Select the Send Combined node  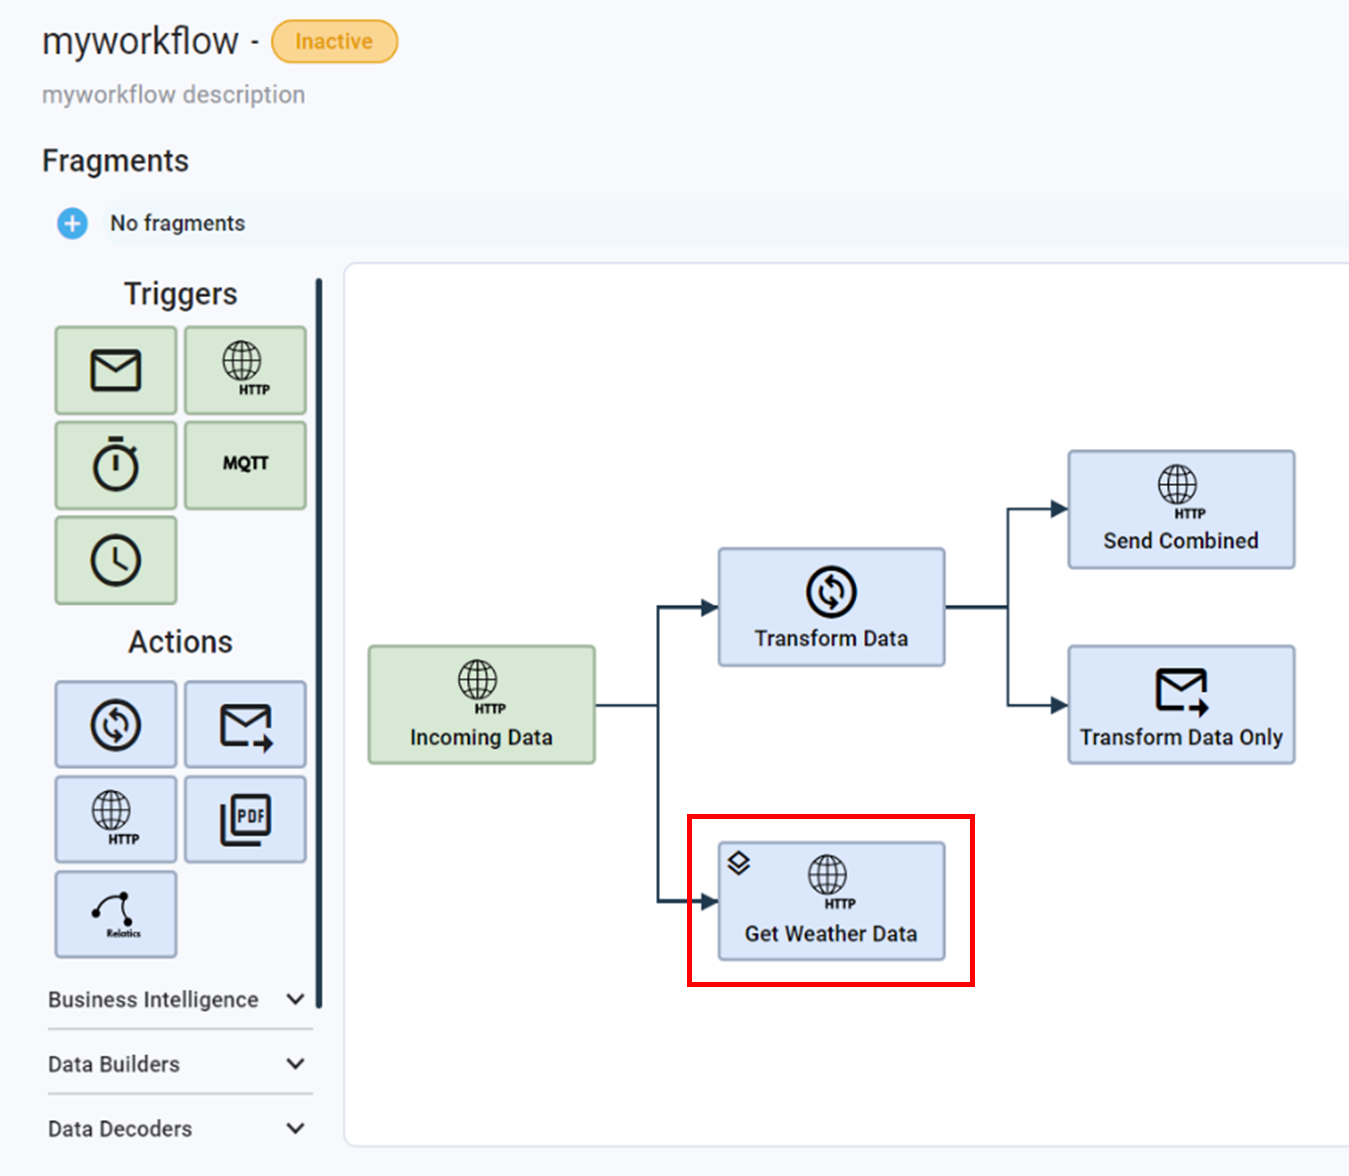(x=1180, y=510)
